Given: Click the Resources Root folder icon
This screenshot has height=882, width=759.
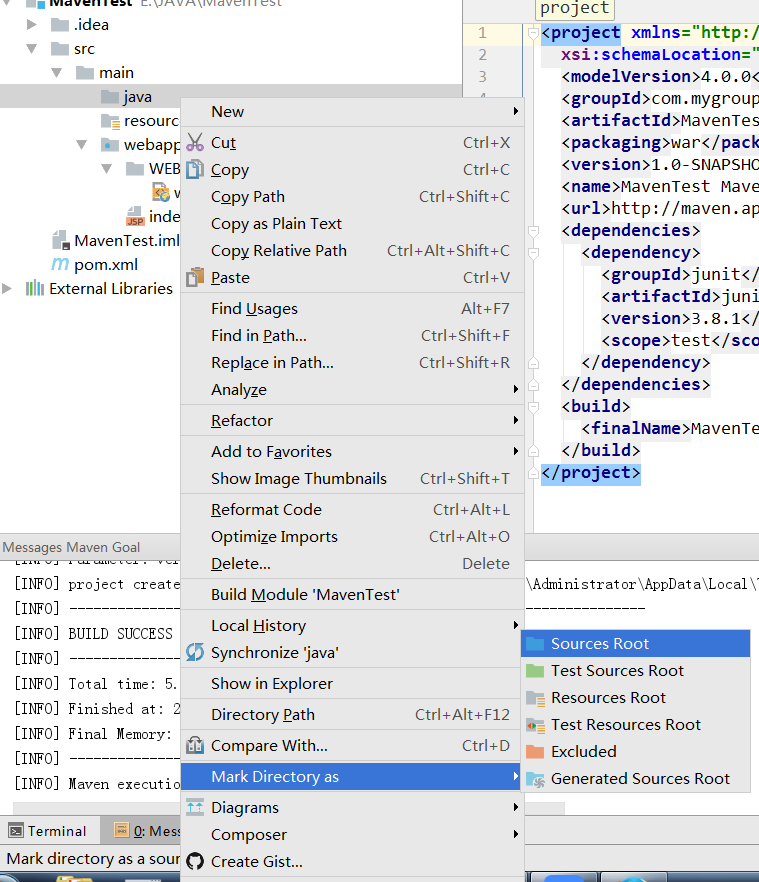Looking at the screenshot, I should [x=536, y=698].
